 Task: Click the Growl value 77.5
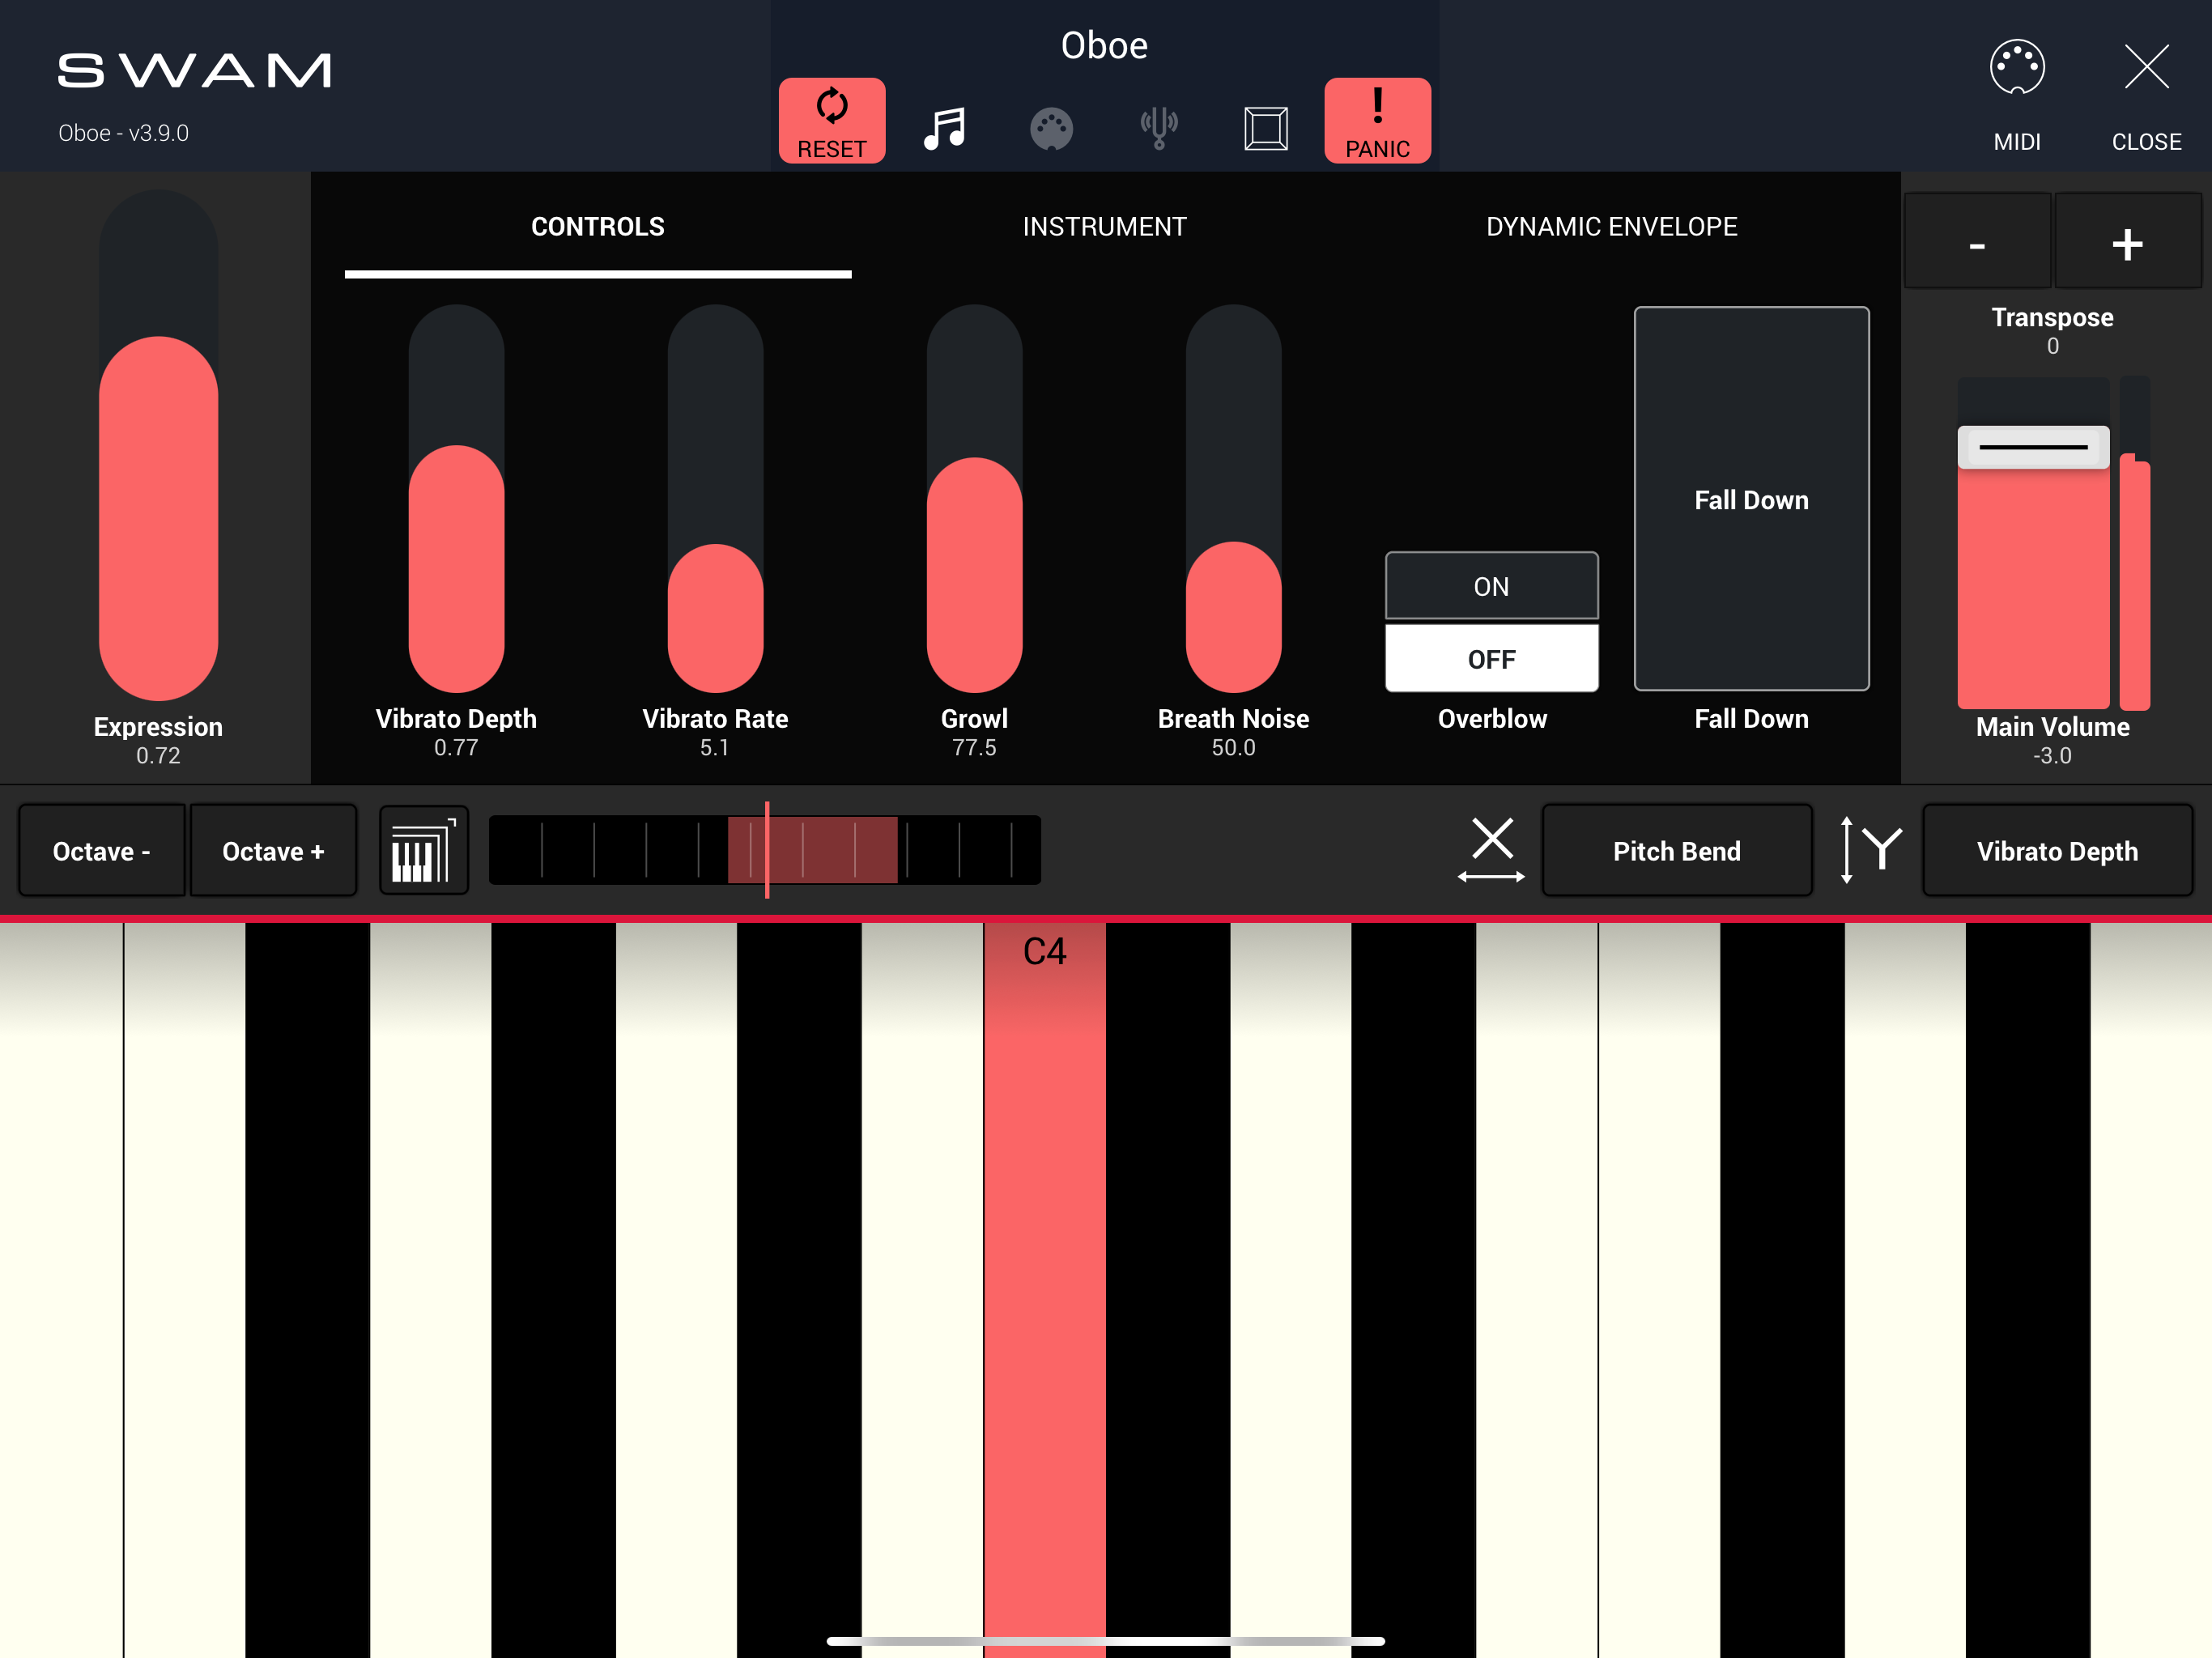(974, 748)
